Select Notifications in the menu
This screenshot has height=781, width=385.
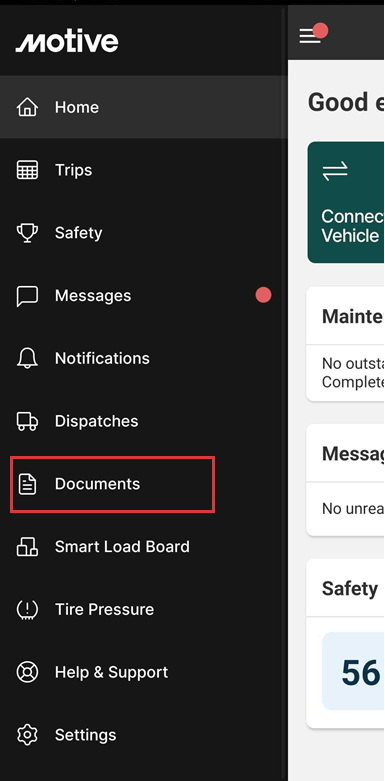(x=143, y=358)
